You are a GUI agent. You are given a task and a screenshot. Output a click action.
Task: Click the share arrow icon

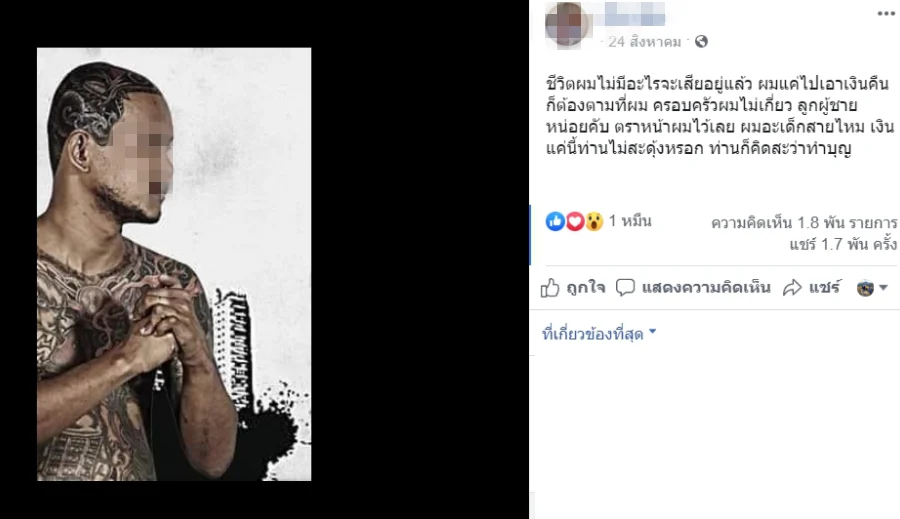pyautogui.click(x=792, y=288)
